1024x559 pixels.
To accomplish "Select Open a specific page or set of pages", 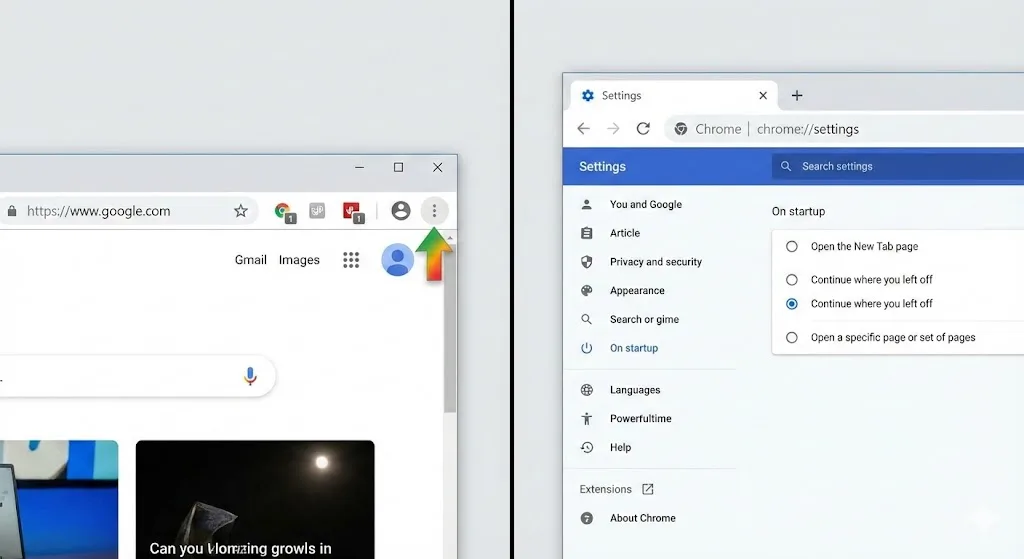I will click(x=792, y=338).
